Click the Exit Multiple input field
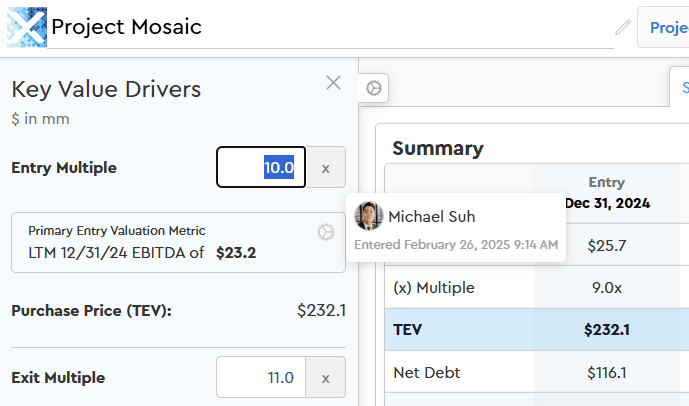 point(261,378)
